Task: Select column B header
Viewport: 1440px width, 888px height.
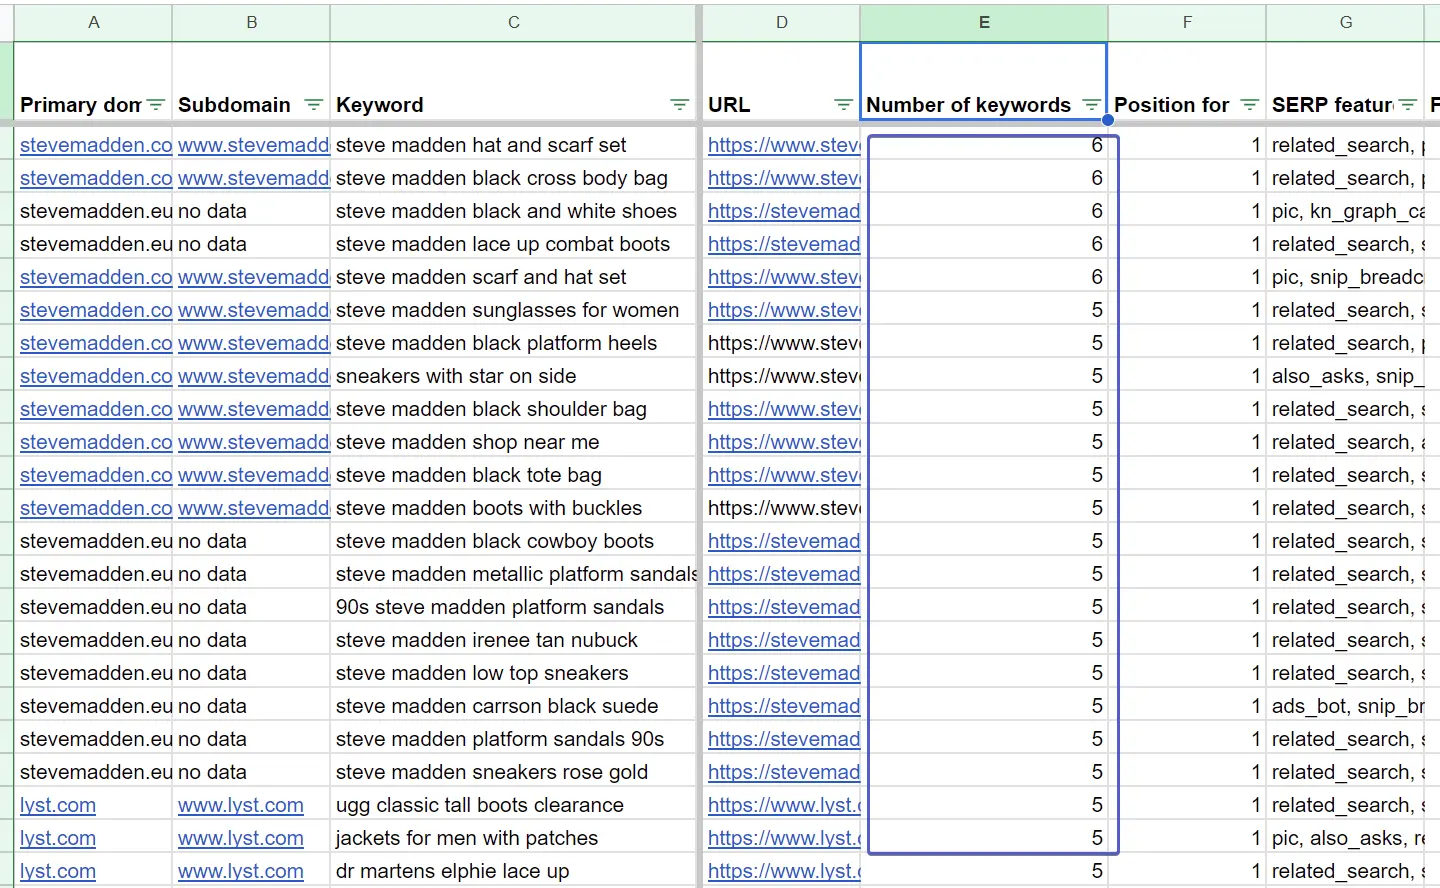Action: coord(251,22)
